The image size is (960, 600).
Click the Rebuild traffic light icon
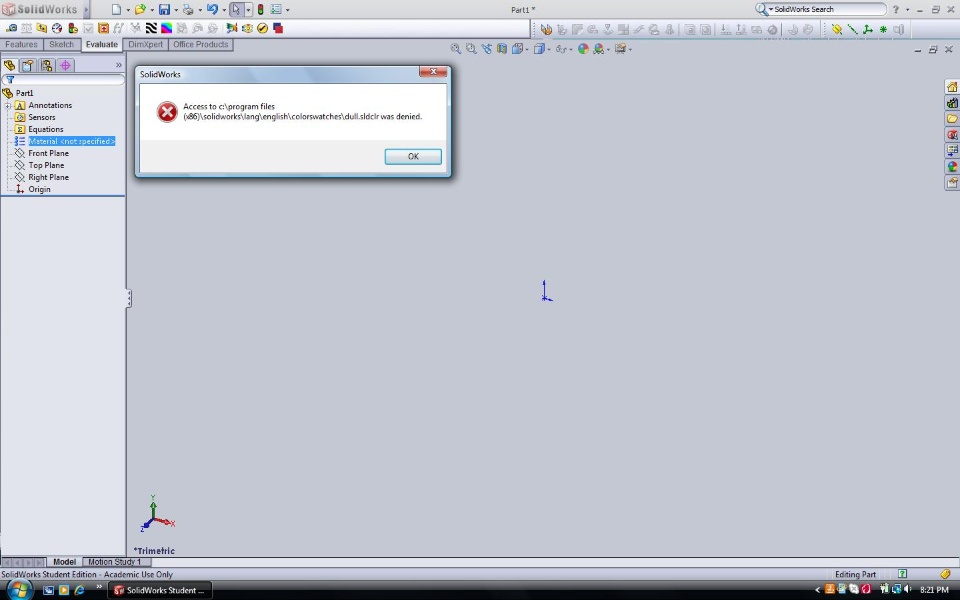[x=260, y=9]
